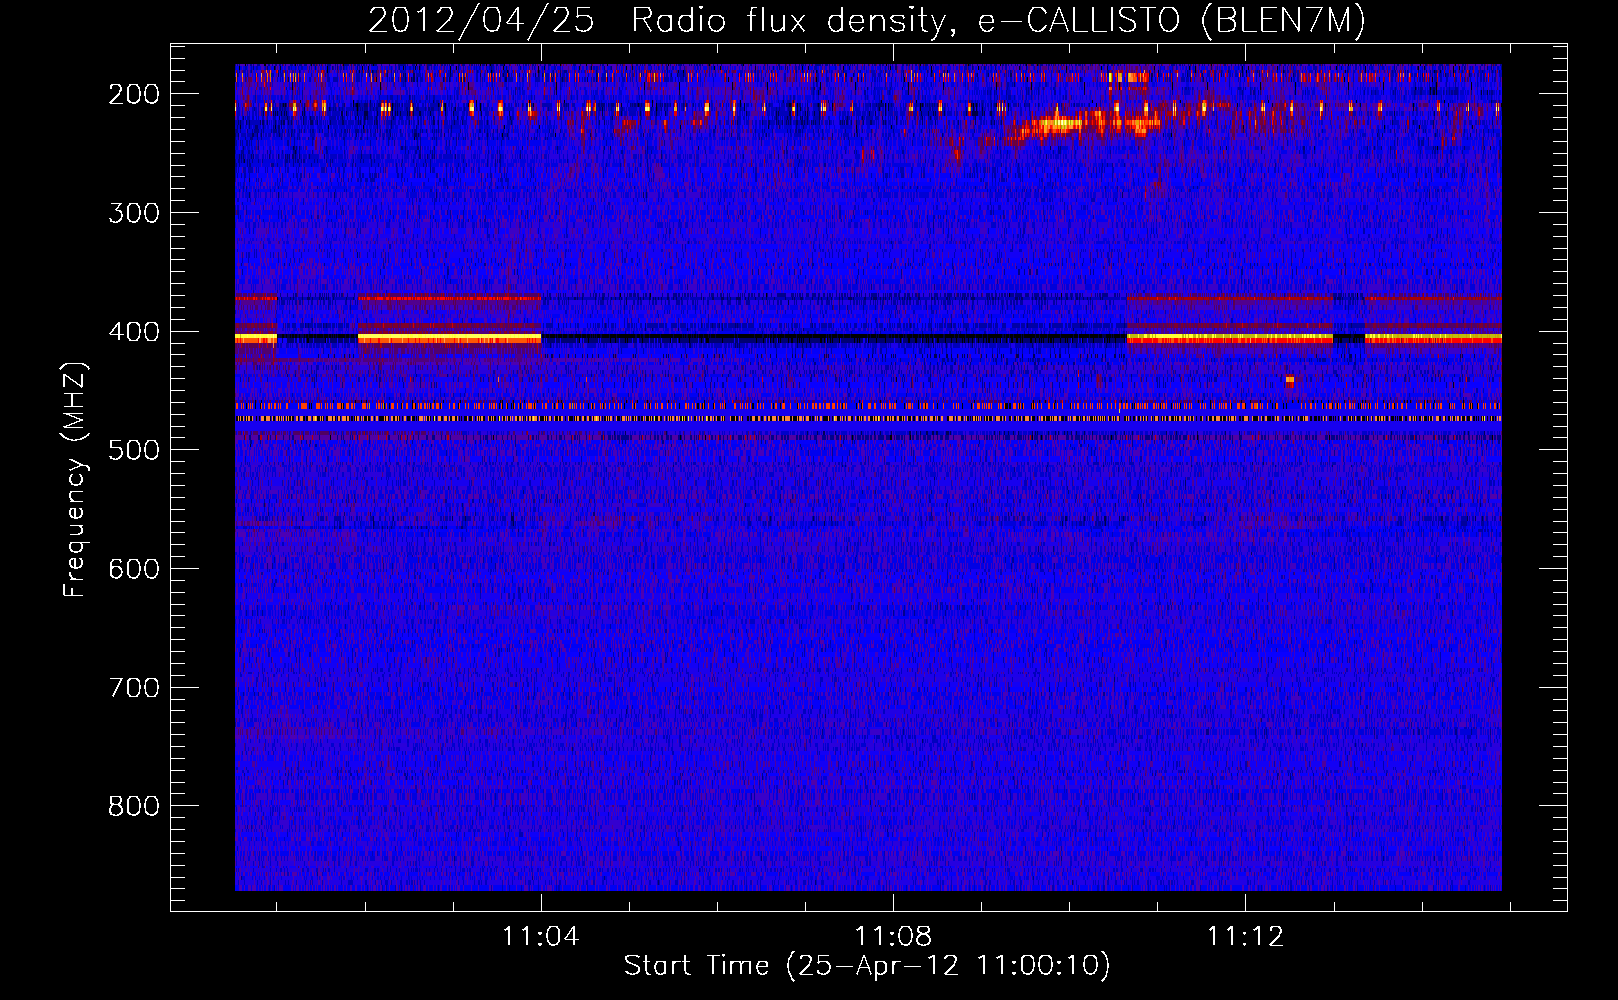Click the 500 frequency tick label

pos(134,450)
